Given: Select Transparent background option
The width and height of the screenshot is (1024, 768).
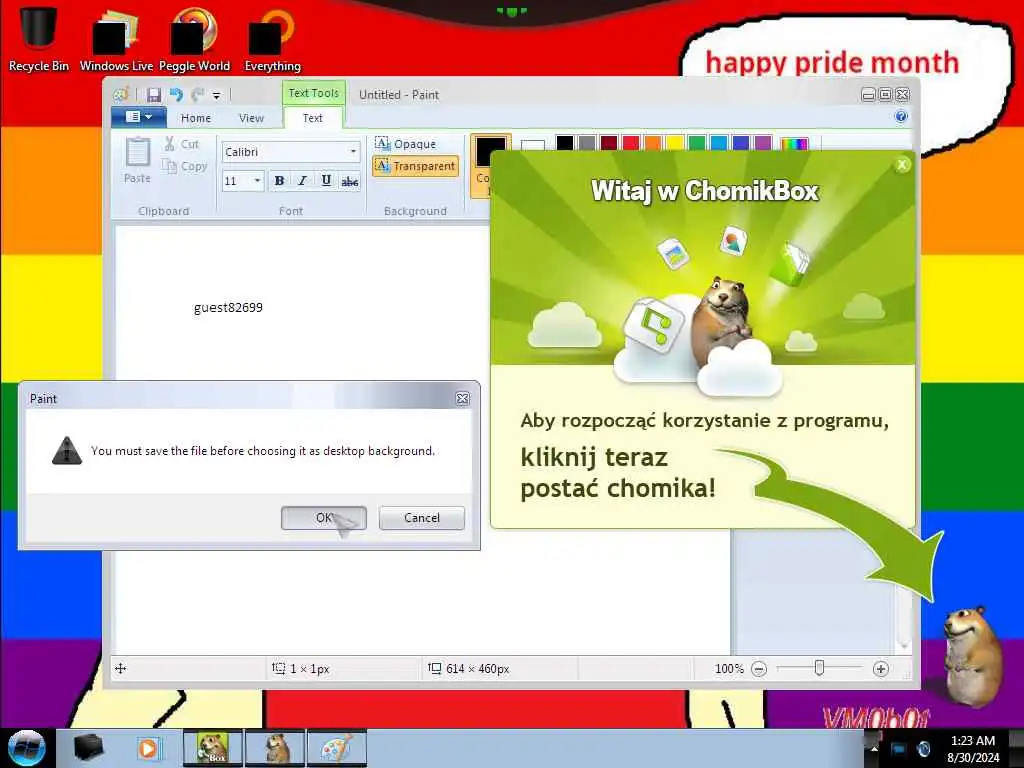Looking at the screenshot, I should [415, 166].
